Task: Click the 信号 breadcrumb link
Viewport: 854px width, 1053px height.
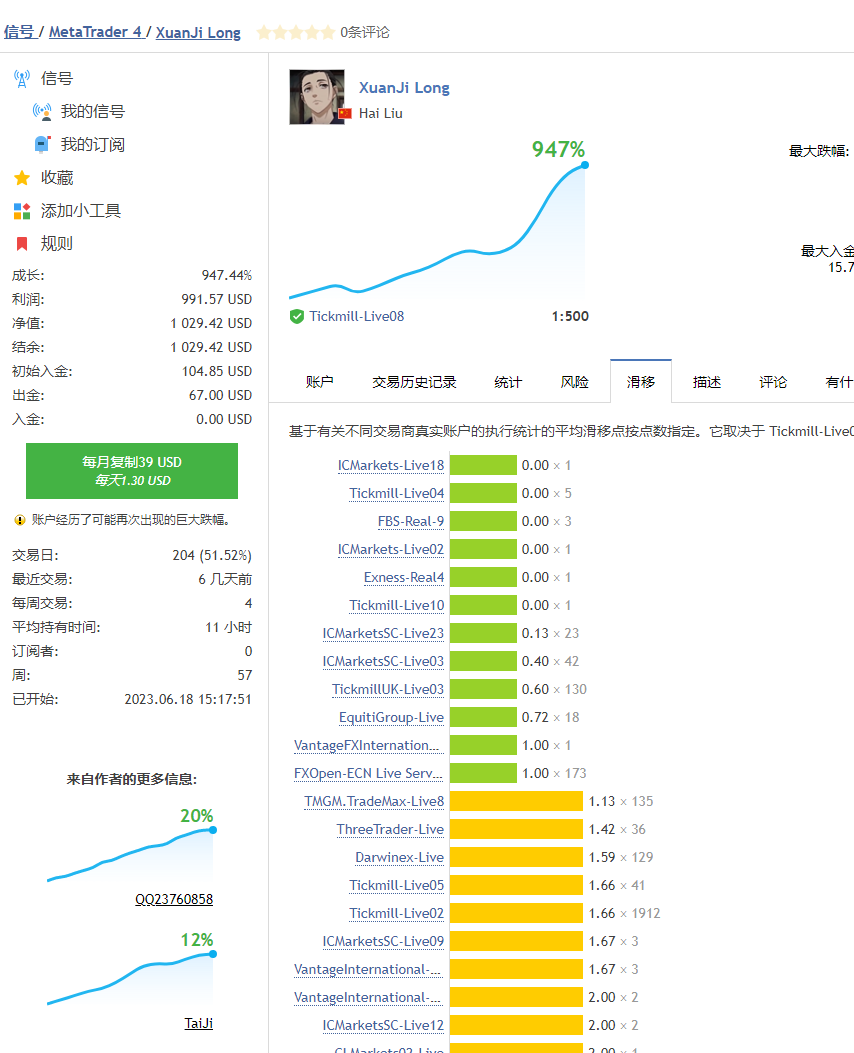Action: (x=19, y=32)
